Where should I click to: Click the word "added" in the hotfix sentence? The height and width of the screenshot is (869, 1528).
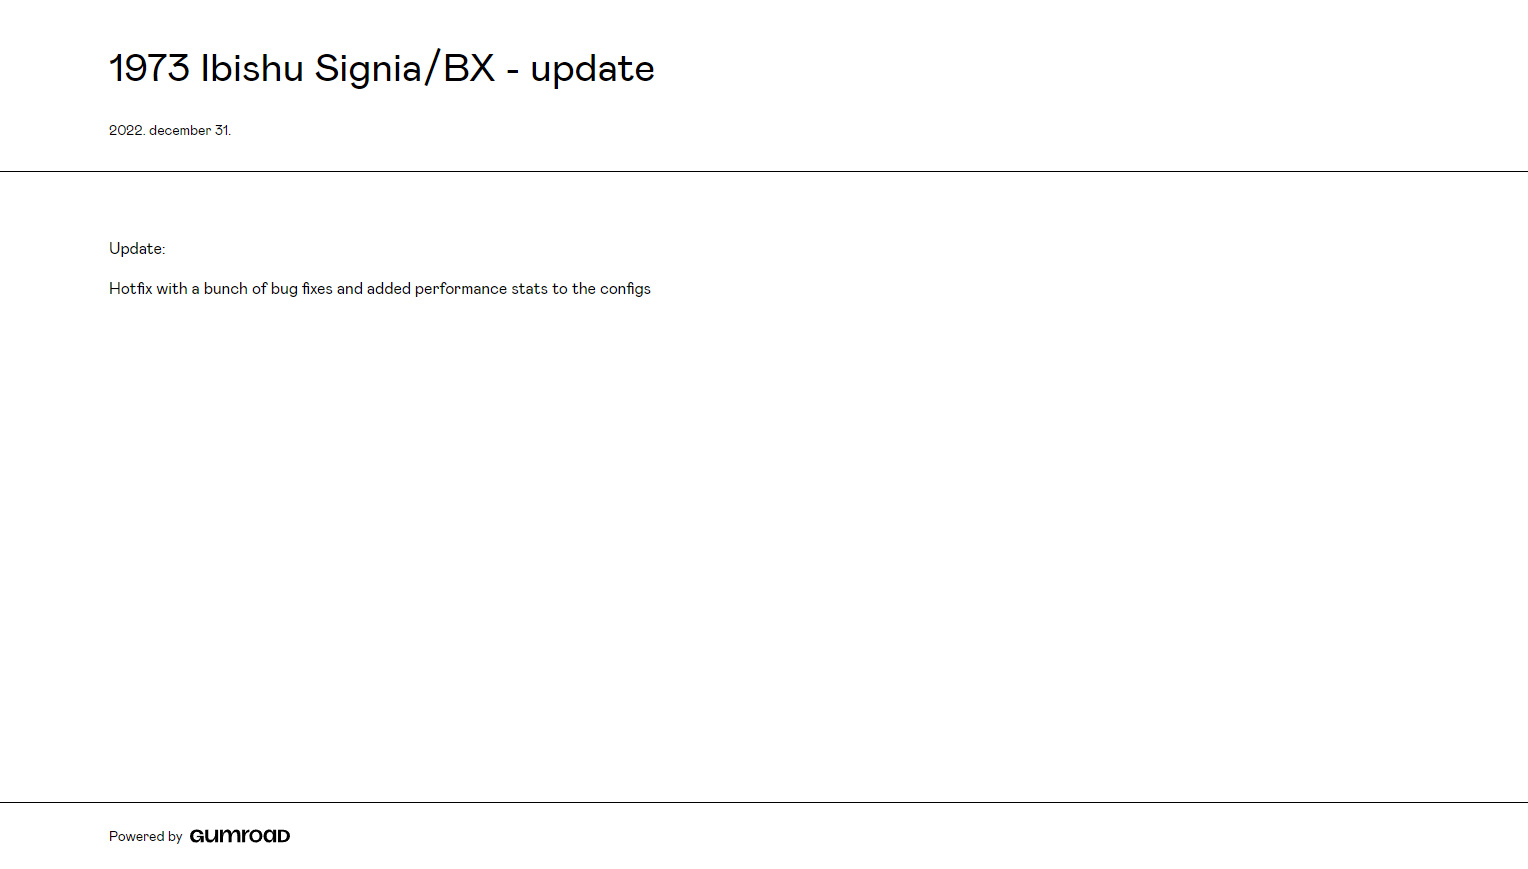[389, 289]
